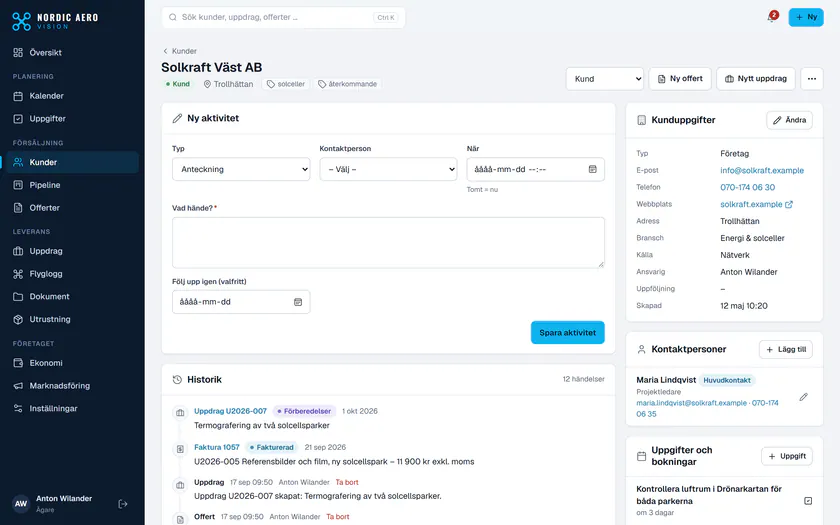Click the Vad hände text area
The image size is (840, 525).
coord(388,243)
